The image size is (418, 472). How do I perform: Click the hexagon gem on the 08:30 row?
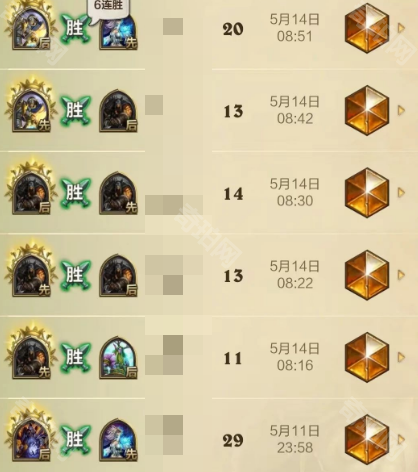[x=367, y=193]
